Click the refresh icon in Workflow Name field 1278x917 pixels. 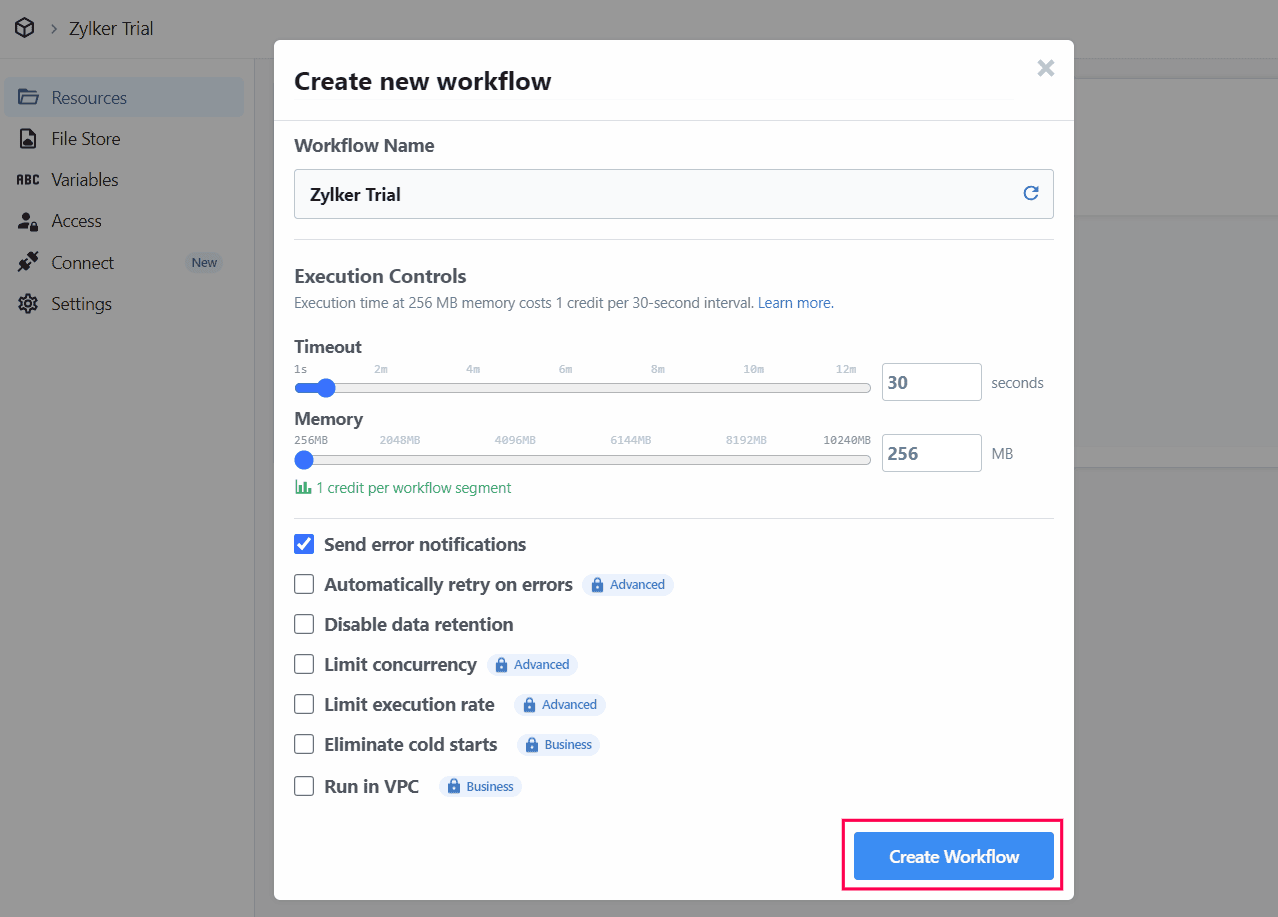click(x=1031, y=193)
